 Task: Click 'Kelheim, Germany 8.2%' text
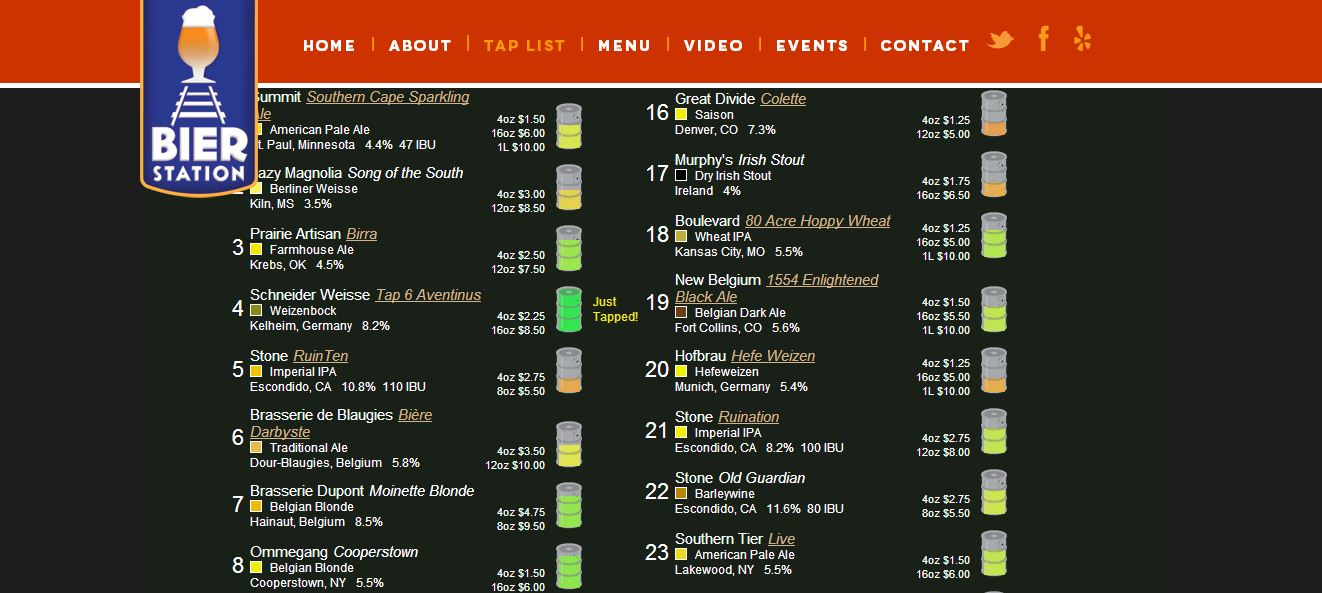tap(320, 326)
